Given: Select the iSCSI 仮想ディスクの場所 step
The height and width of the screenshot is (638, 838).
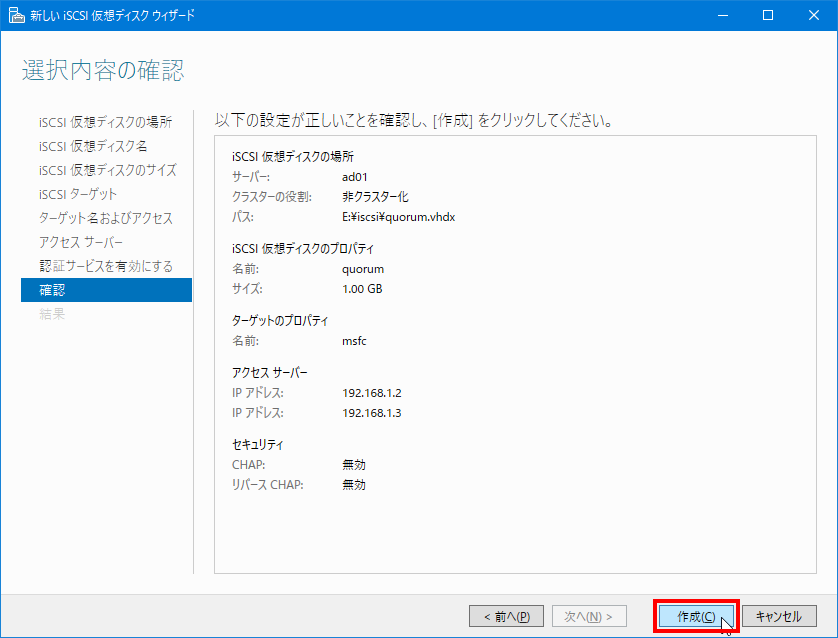Looking at the screenshot, I should pos(106,122).
